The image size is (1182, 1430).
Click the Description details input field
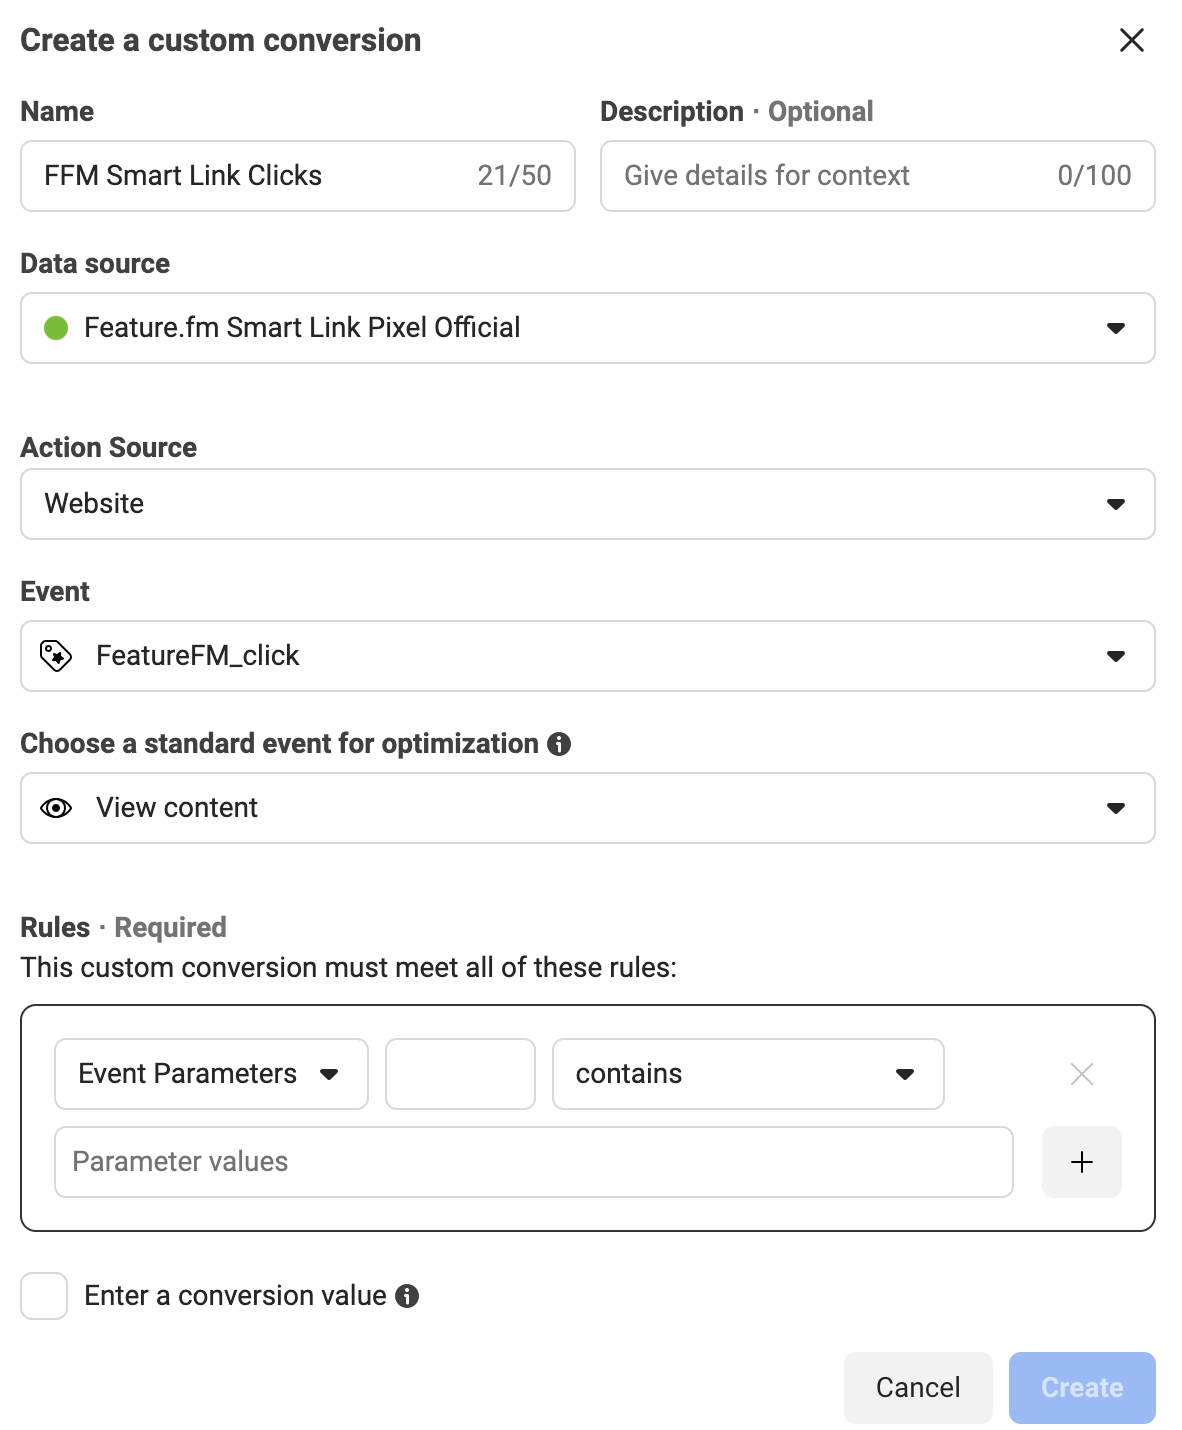click(x=877, y=176)
